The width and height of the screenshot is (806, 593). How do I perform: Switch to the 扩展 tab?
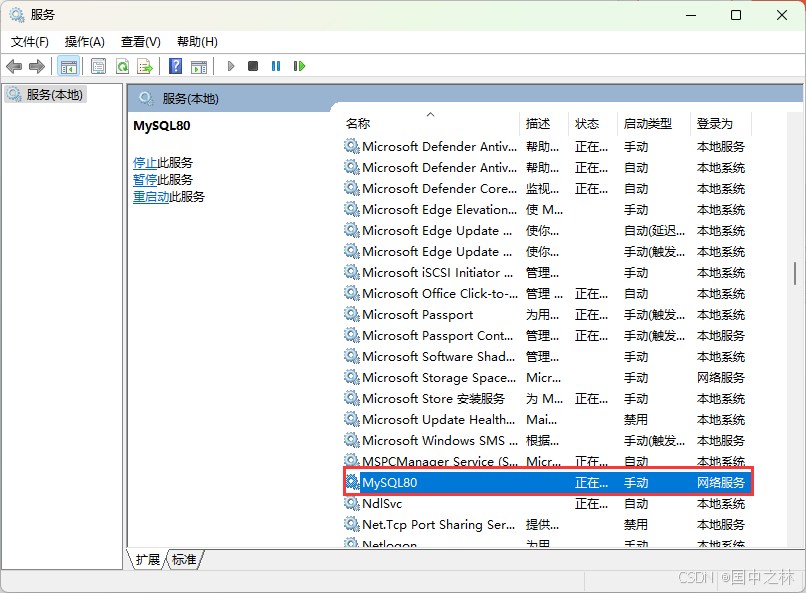[148, 559]
